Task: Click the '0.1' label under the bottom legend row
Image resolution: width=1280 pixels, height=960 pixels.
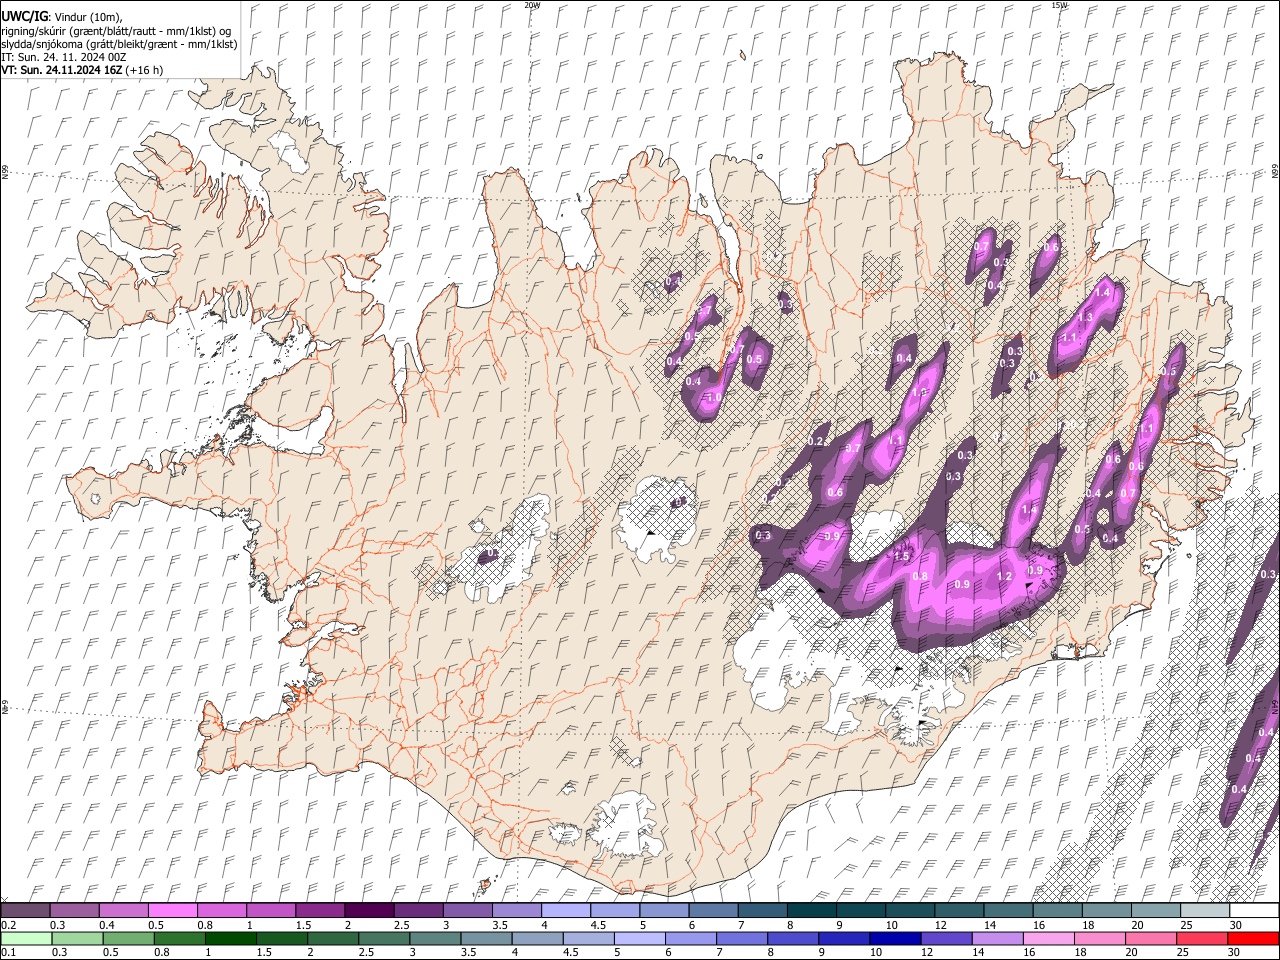Action: (x=7, y=952)
